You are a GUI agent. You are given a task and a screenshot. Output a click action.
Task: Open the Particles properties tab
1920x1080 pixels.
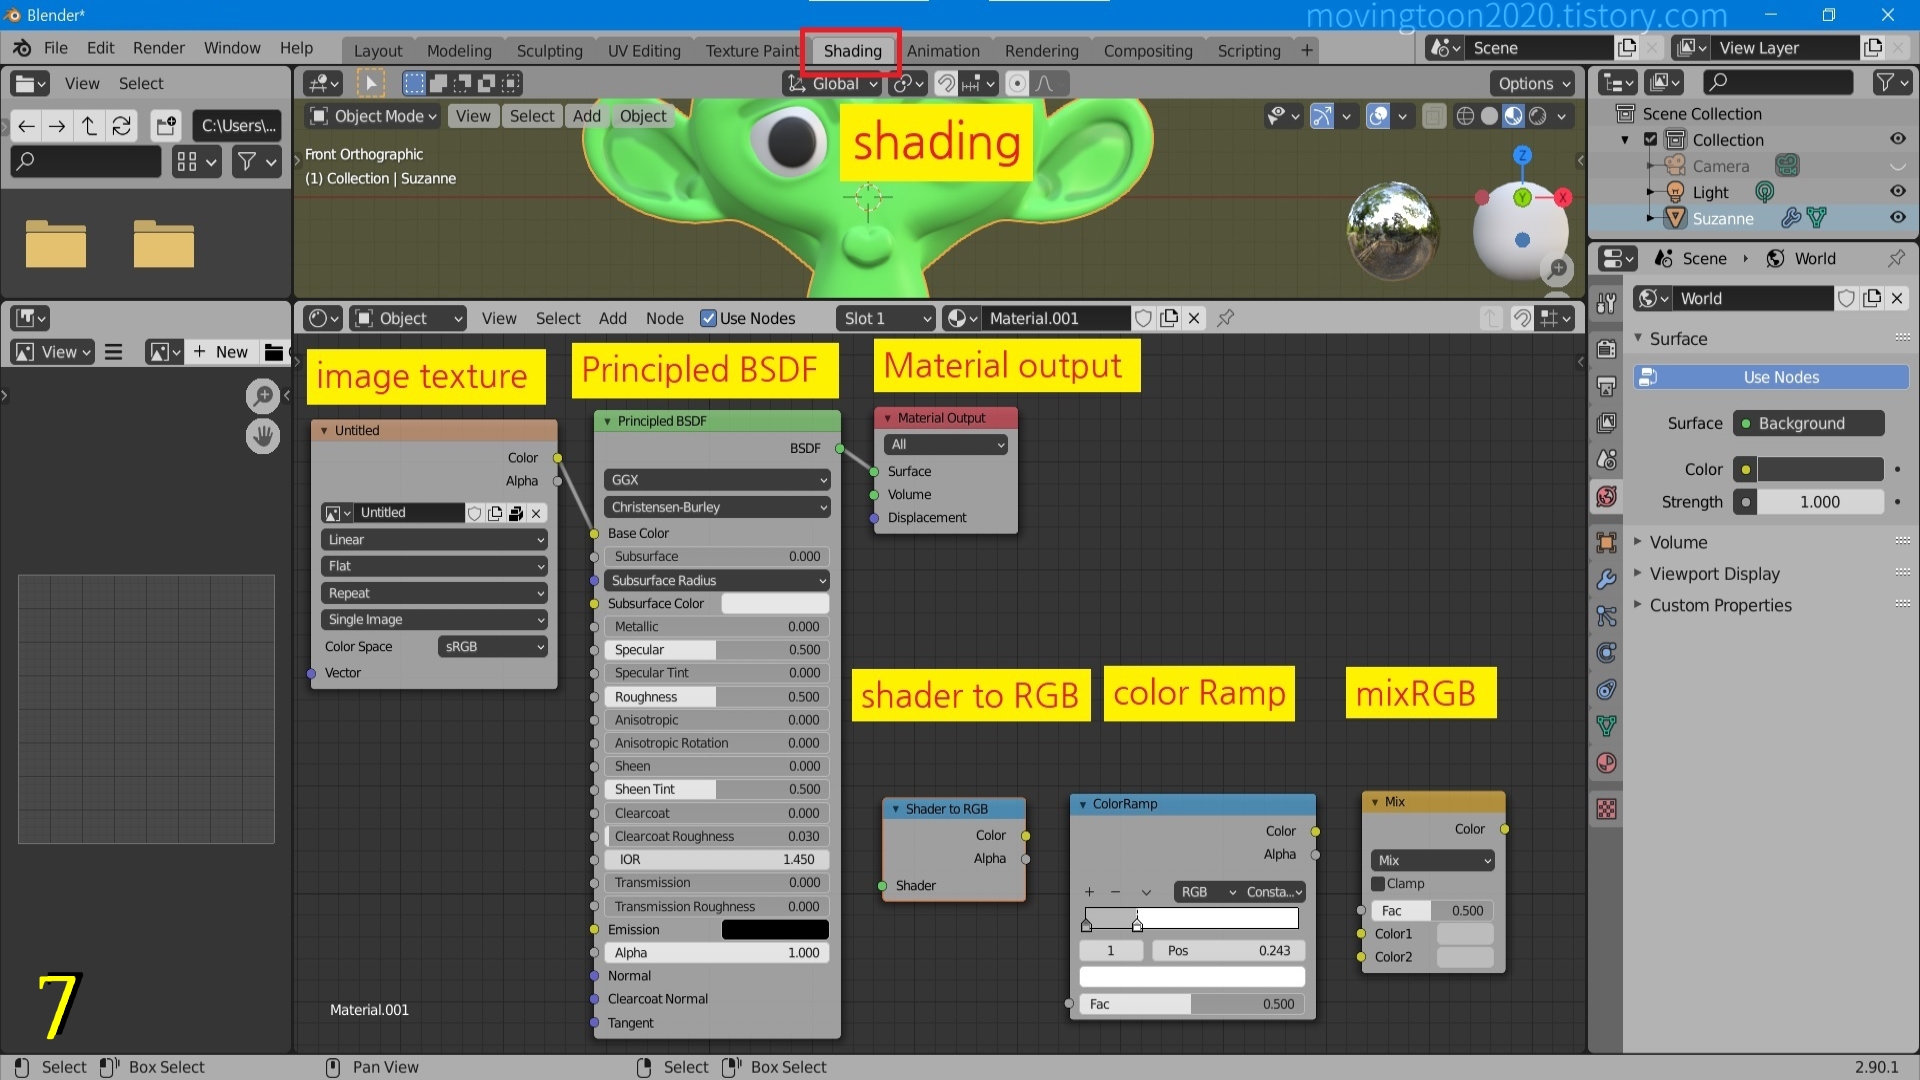click(1606, 616)
